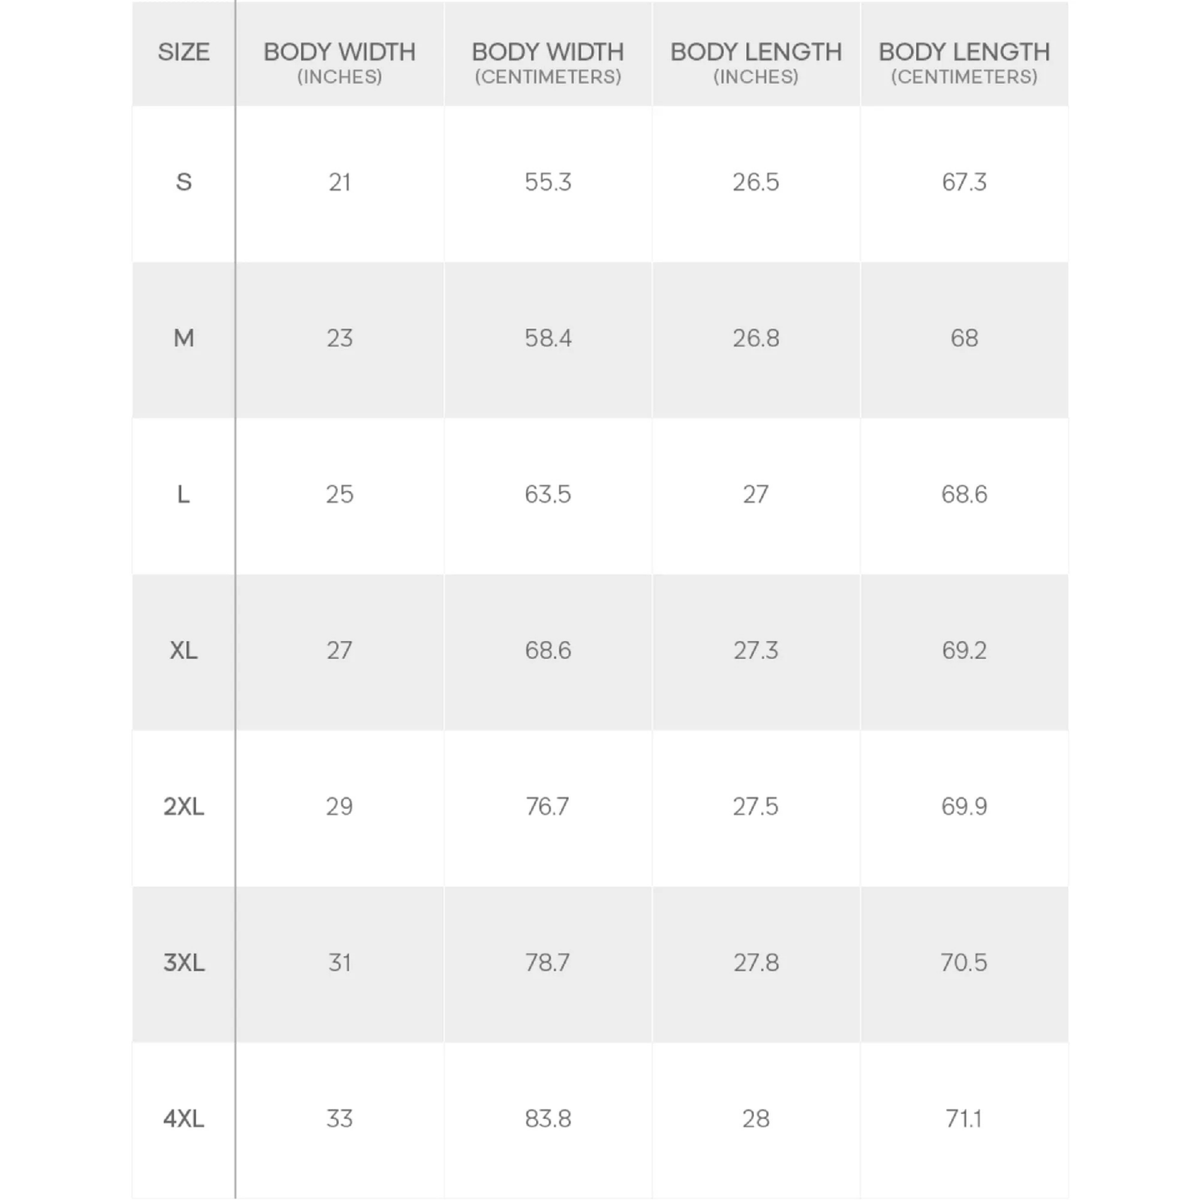The image size is (1200, 1200).
Task: Click the 26.8 body length cell
Action: click(756, 338)
